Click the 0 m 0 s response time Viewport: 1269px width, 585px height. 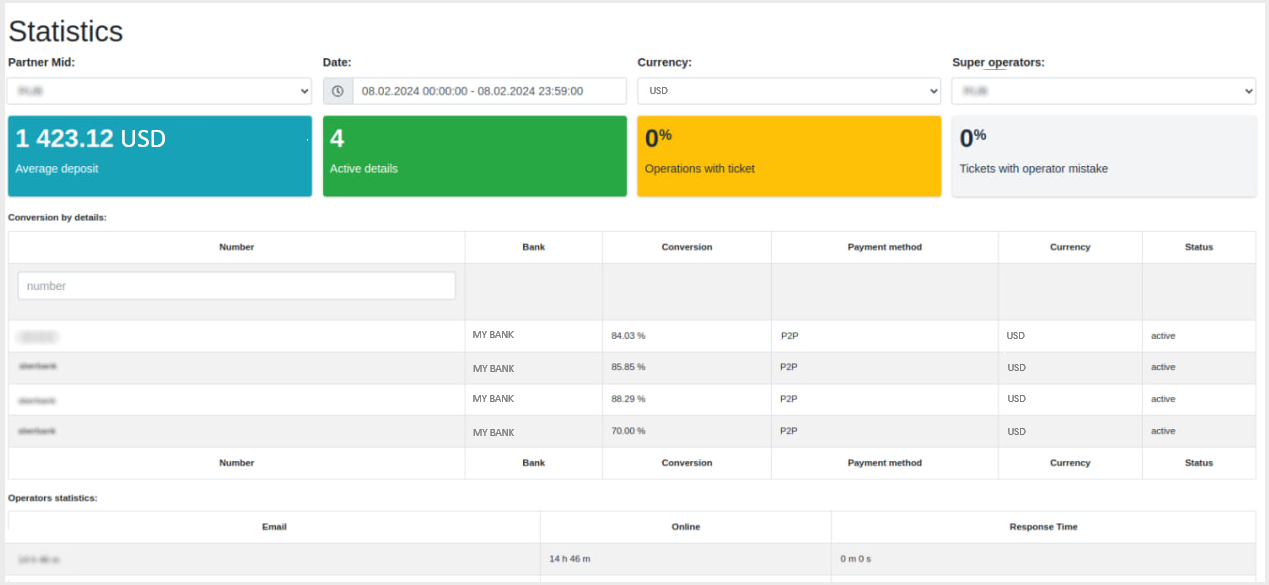tap(856, 558)
